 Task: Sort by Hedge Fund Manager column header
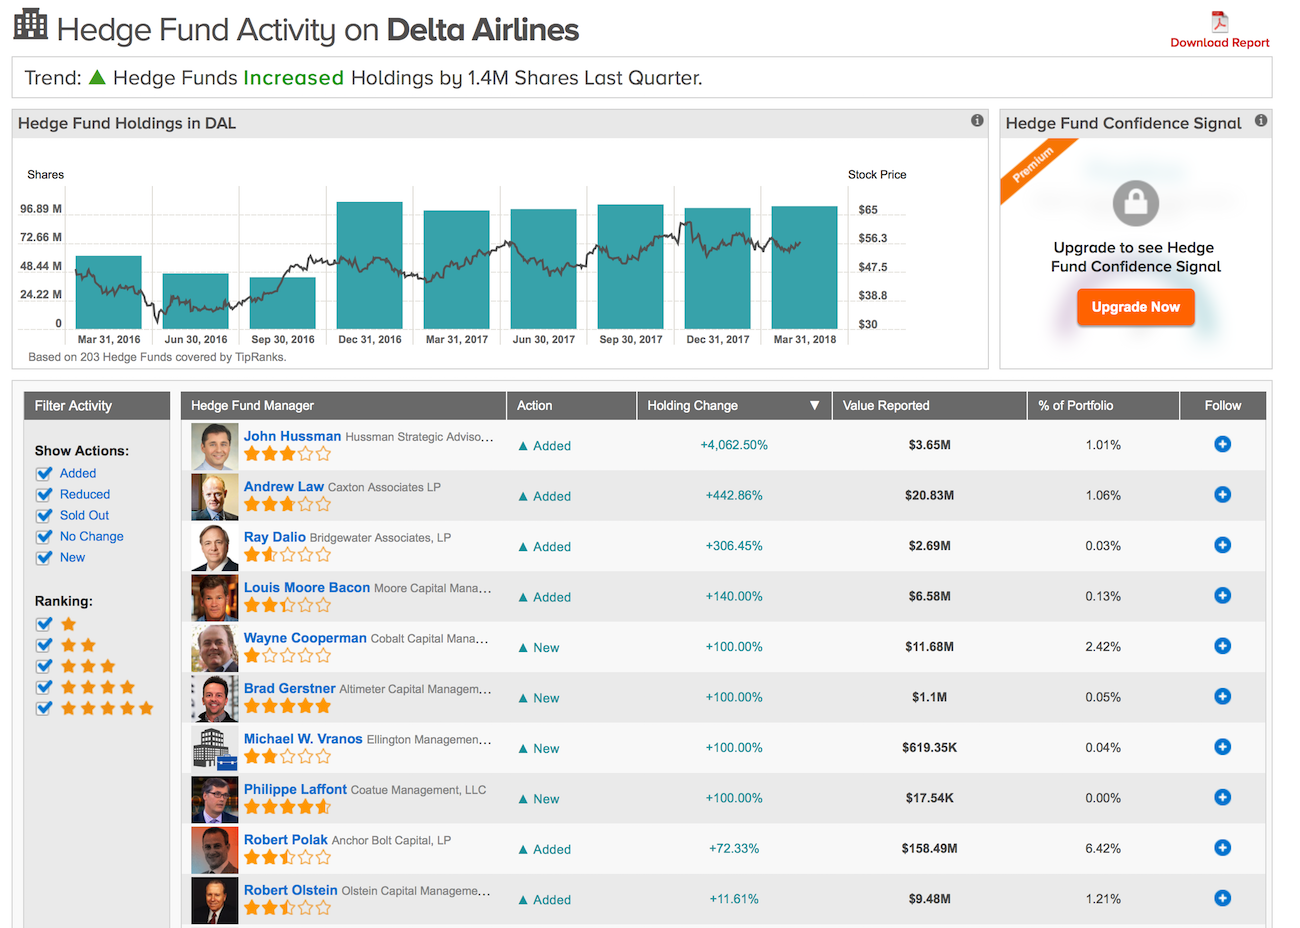point(343,405)
